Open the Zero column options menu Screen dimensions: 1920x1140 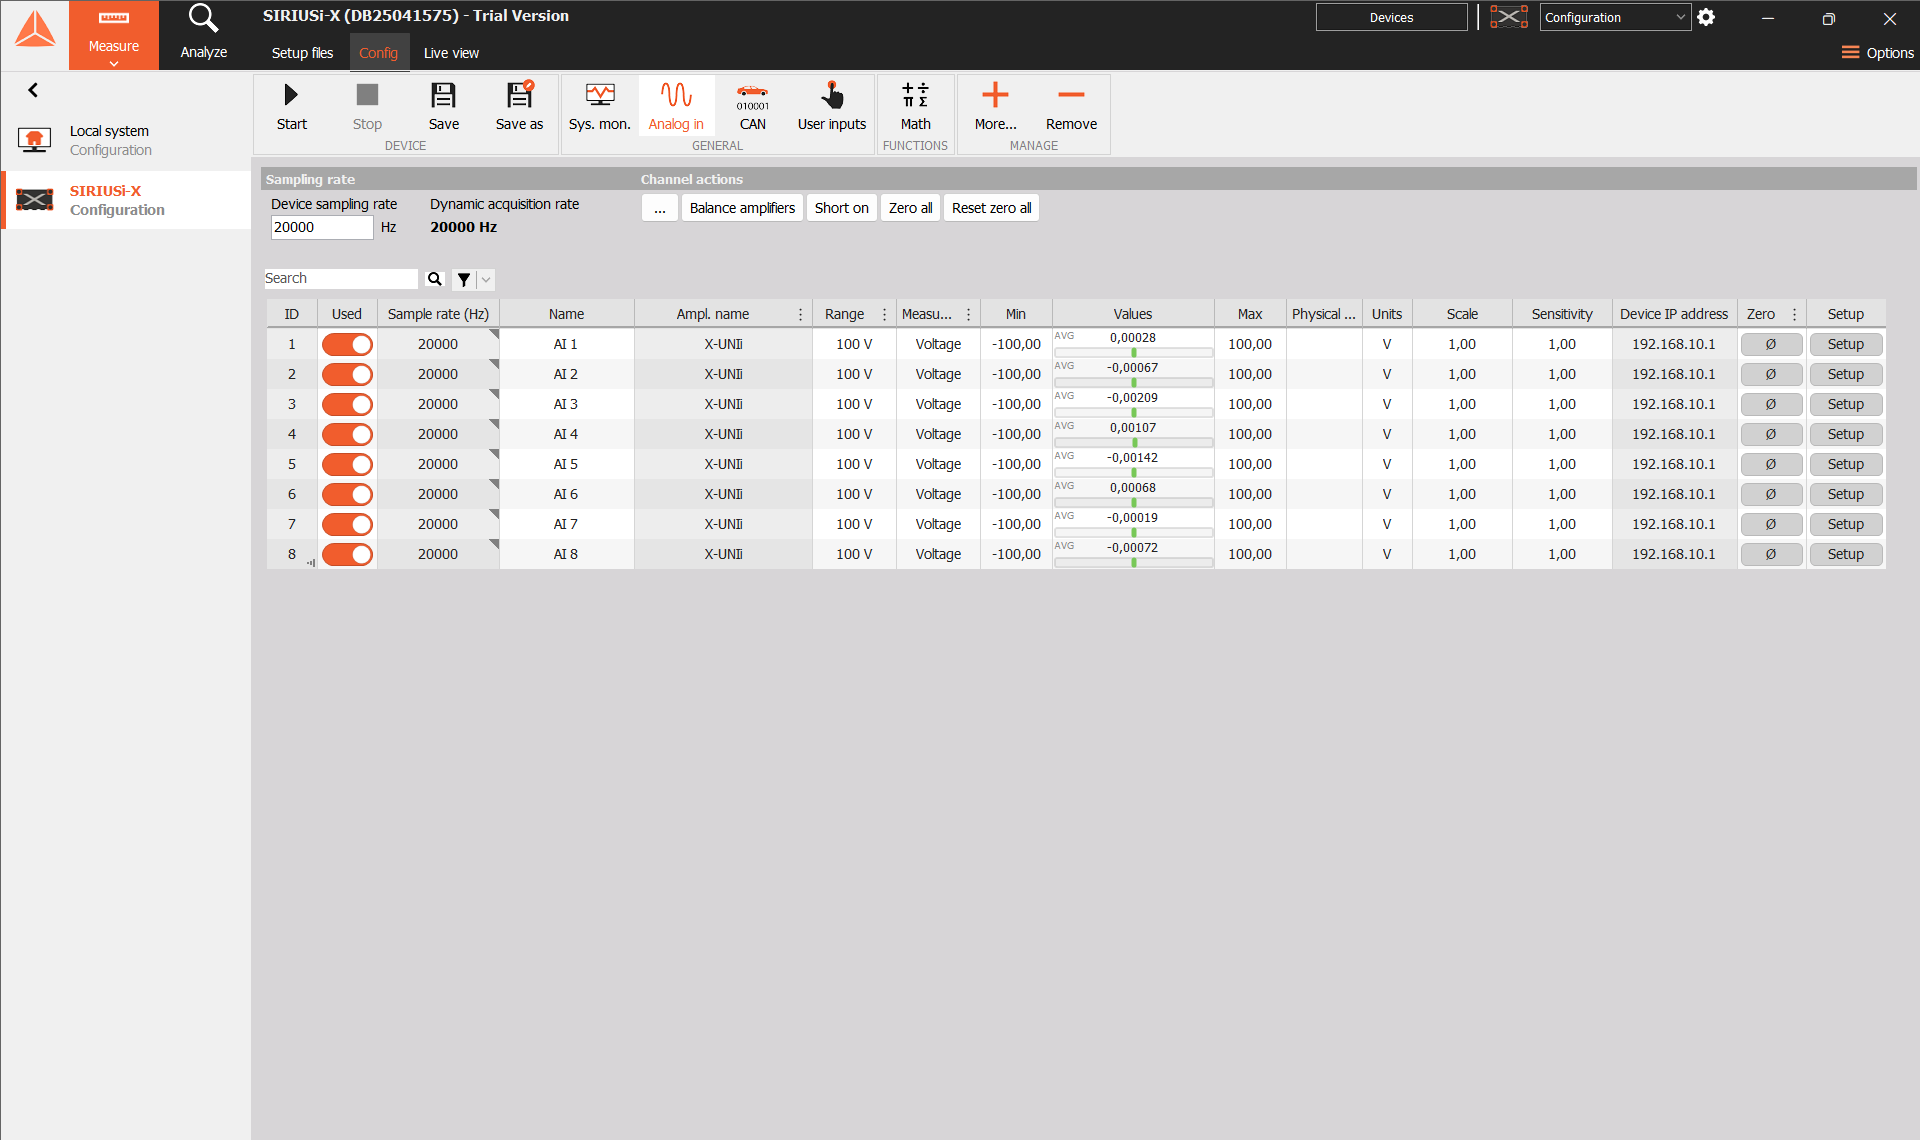tap(1794, 314)
